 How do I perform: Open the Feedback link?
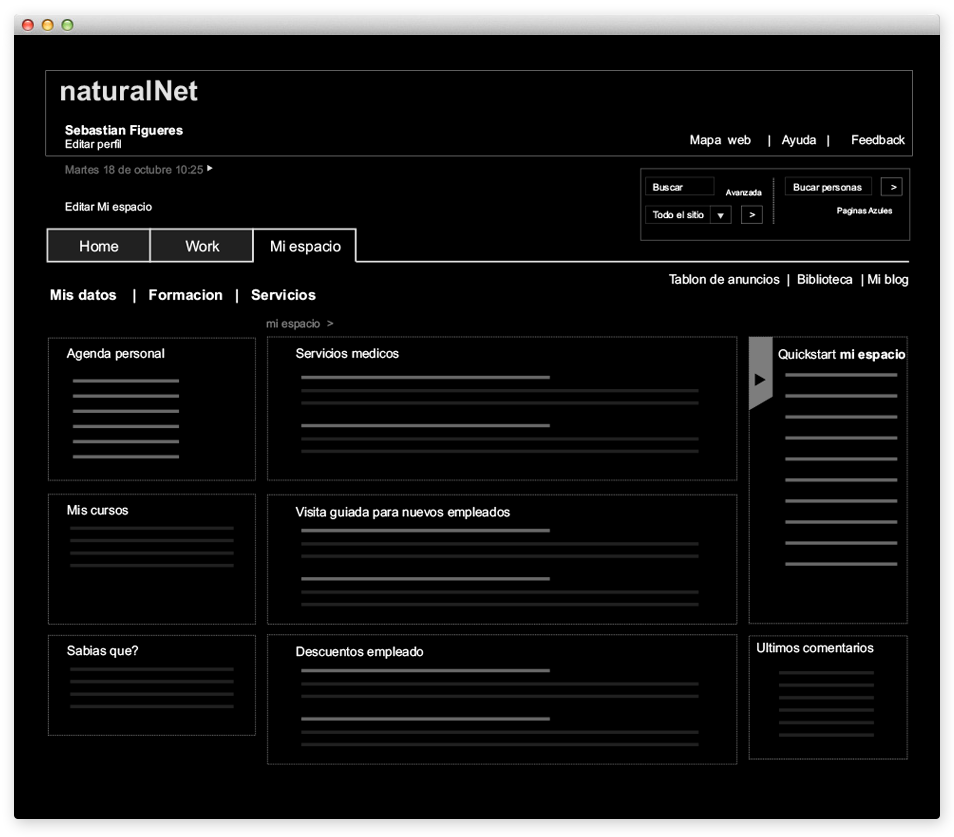(877, 140)
